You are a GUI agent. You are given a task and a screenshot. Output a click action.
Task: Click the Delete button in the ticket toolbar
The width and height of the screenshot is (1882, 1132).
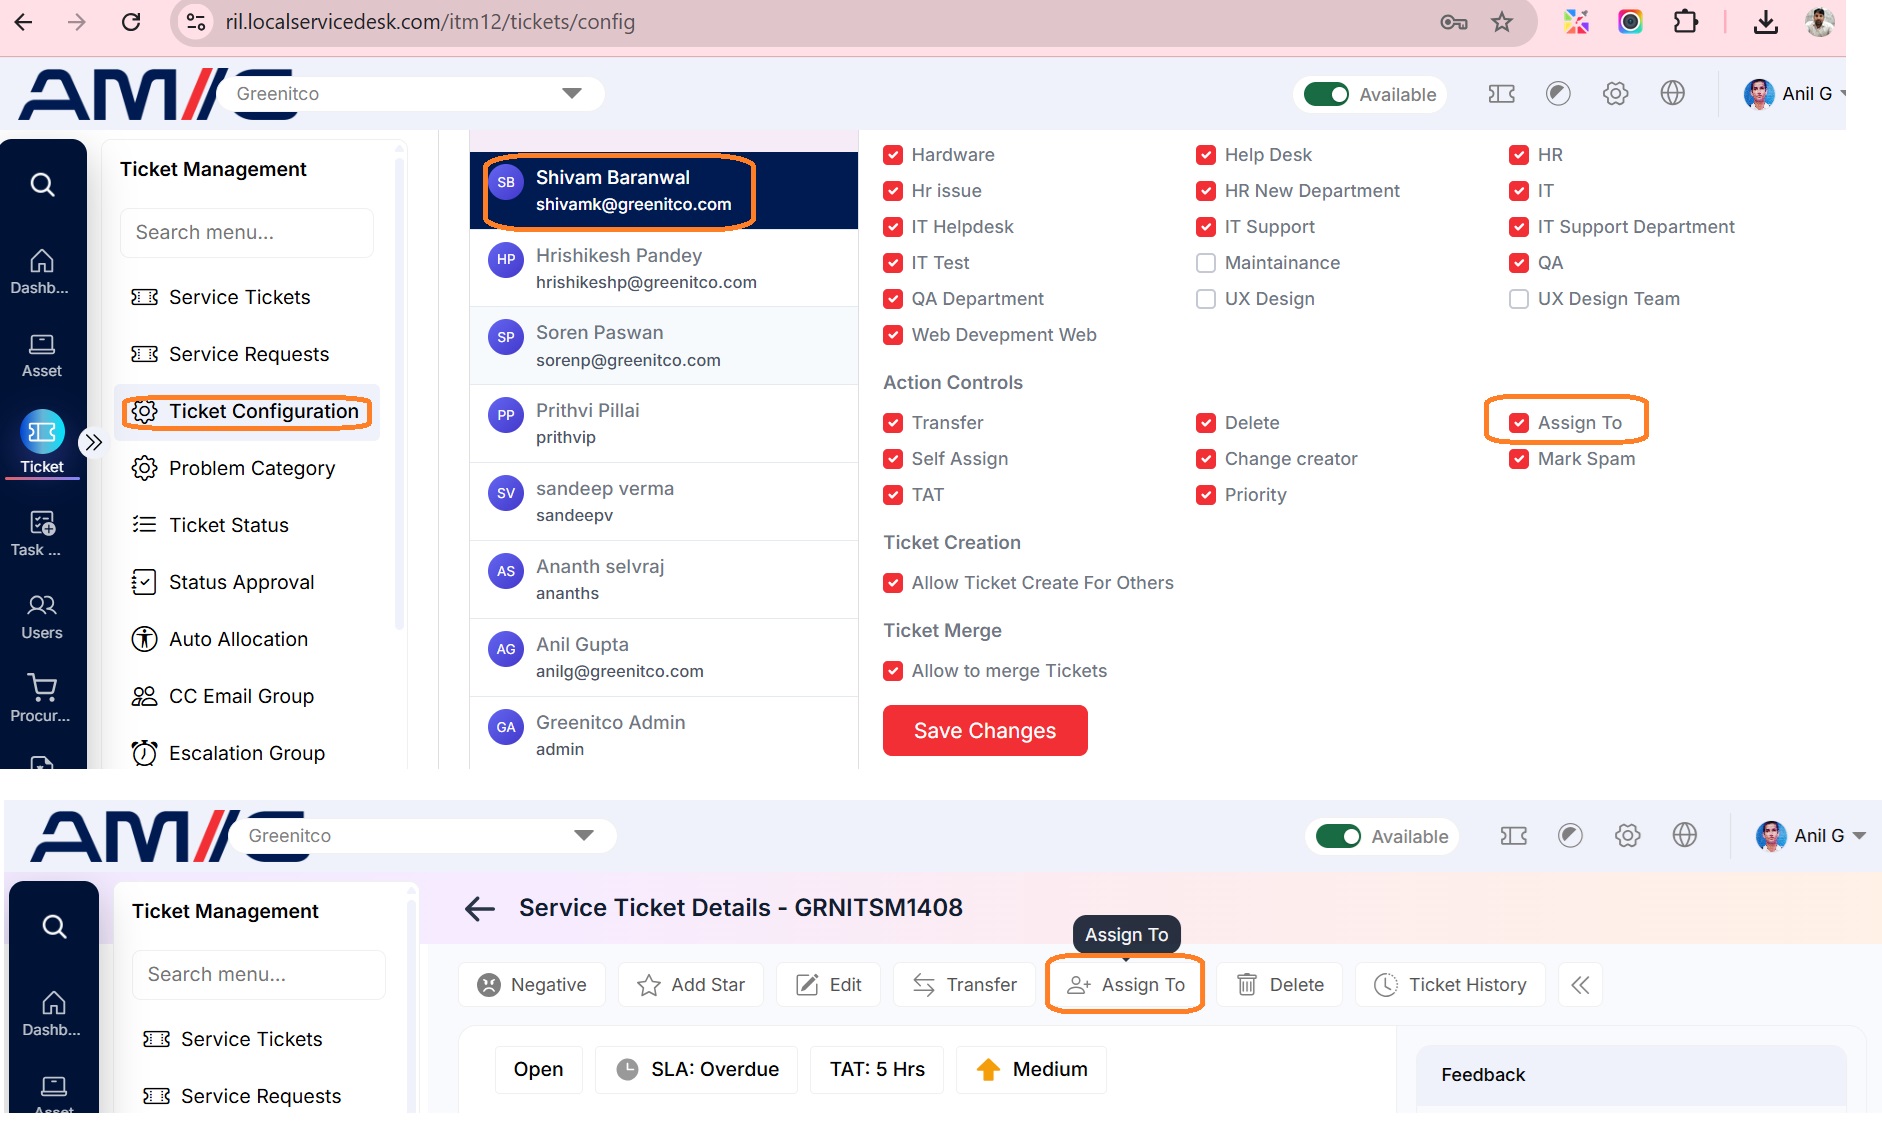click(1280, 985)
